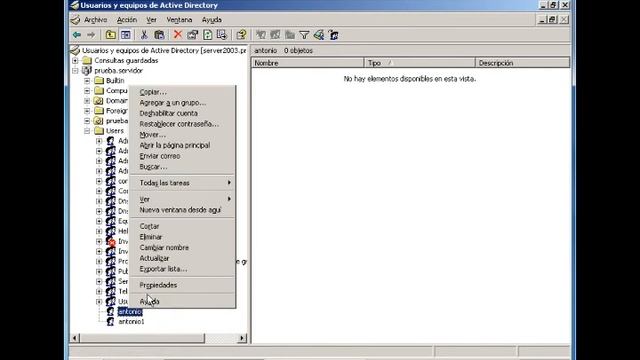Open Propiedades from the context menu
640x360 pixels.
click(x=182, y=285)
